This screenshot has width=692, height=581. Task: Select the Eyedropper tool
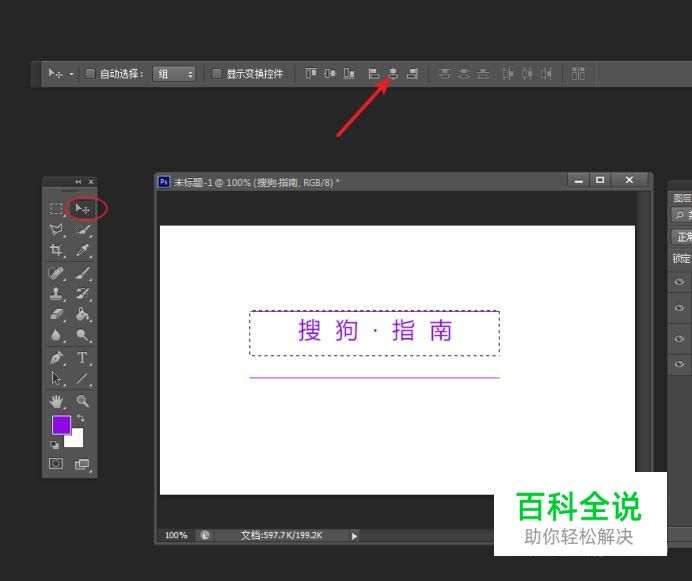[83, 250]
